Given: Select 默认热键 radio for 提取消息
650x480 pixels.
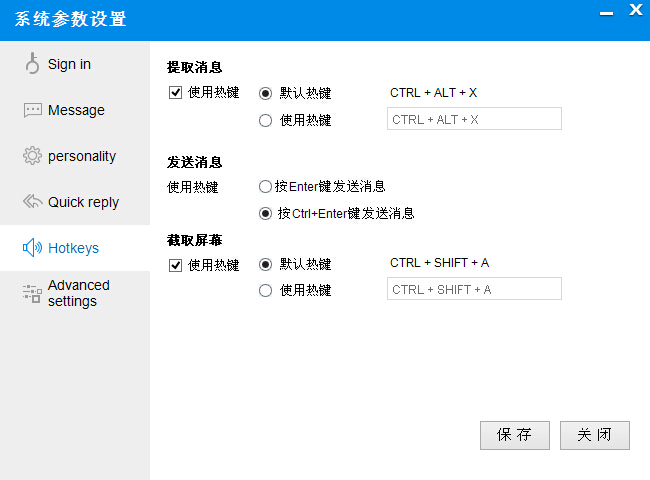Looking at the screenshot, I should [265, 93].
